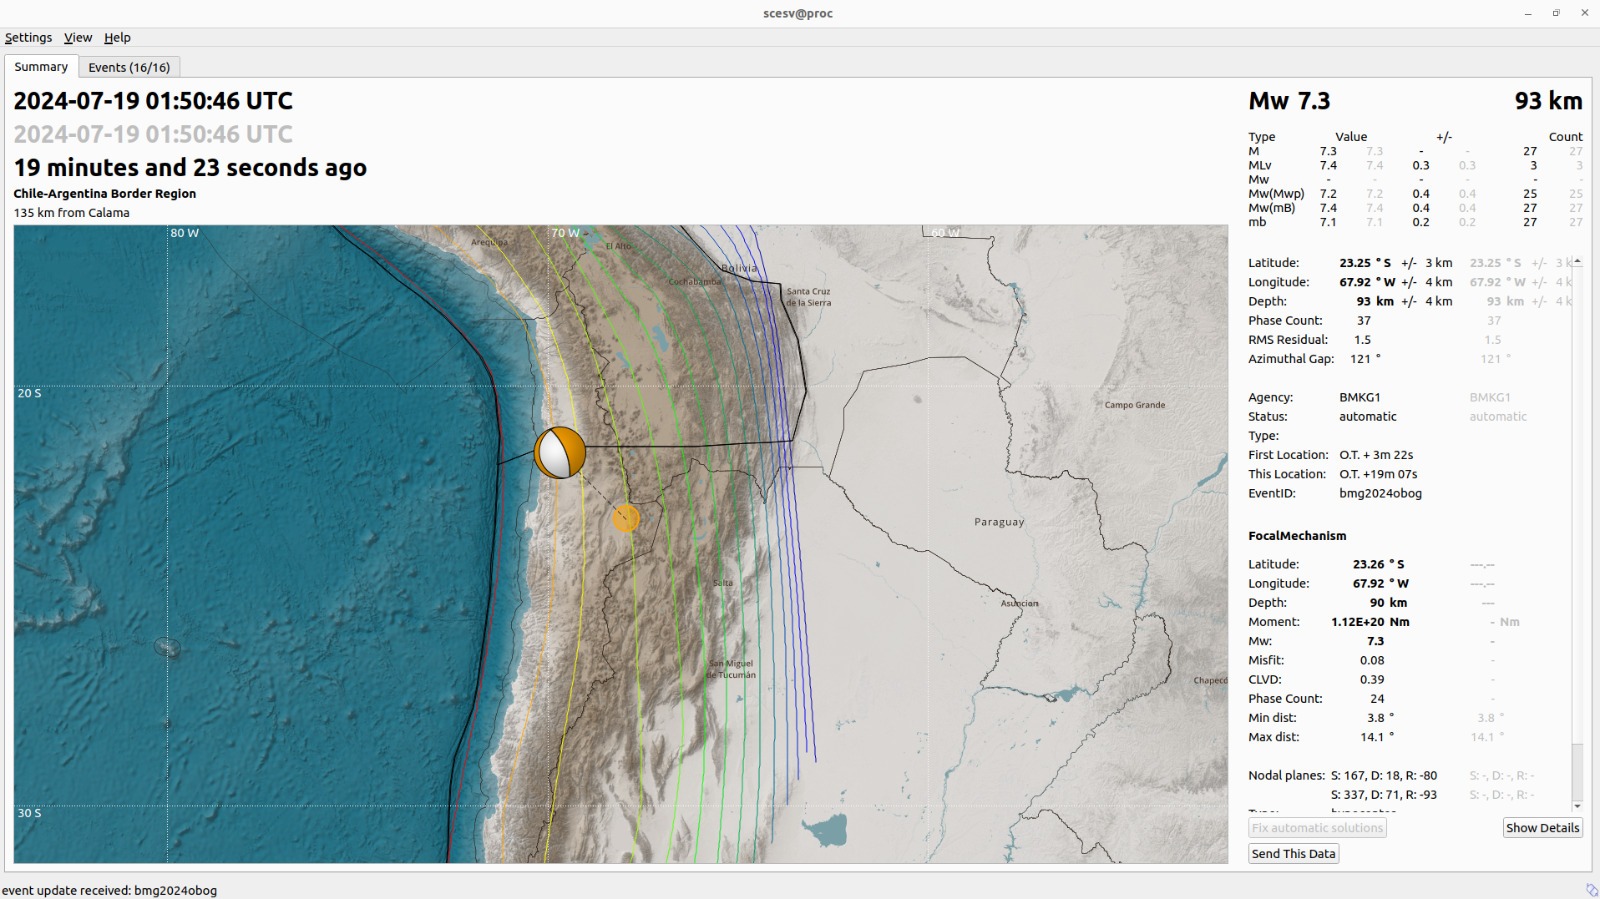This screenshot has height=899, width=1600.
Task: Click the orange epicenter circle marker
Action: (x=626, y=518)
